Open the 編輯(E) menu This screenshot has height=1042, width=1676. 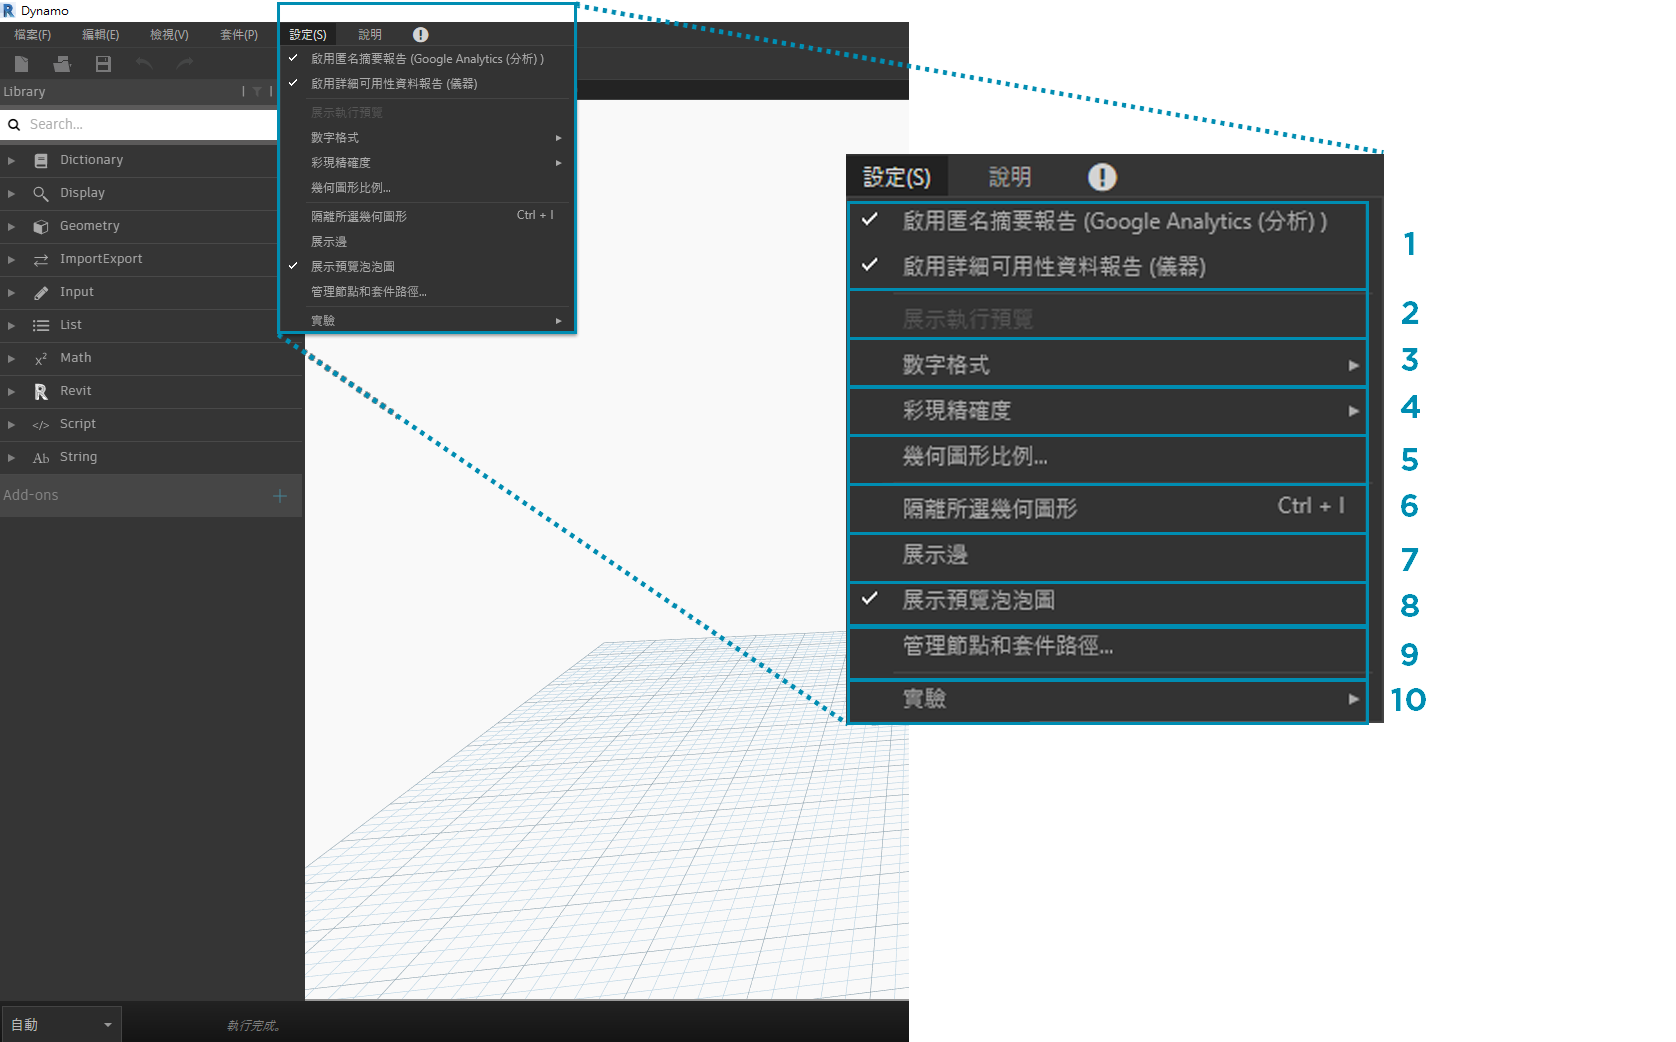click(x=100, y=34)
